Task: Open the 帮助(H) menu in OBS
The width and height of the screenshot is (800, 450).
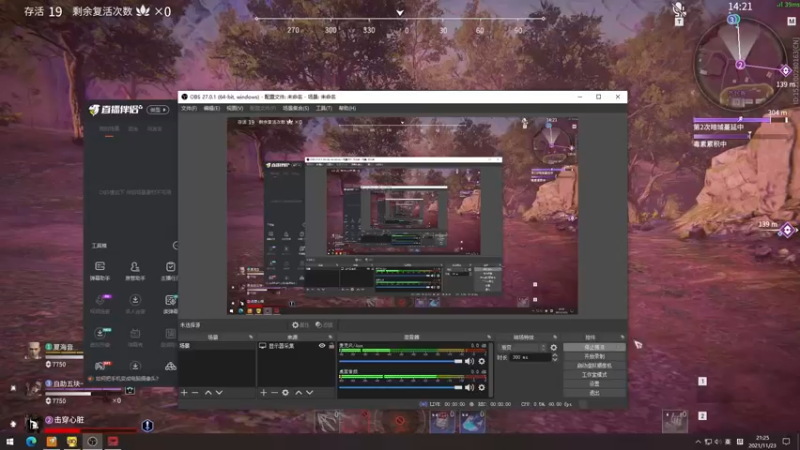Action: point(347,108)
